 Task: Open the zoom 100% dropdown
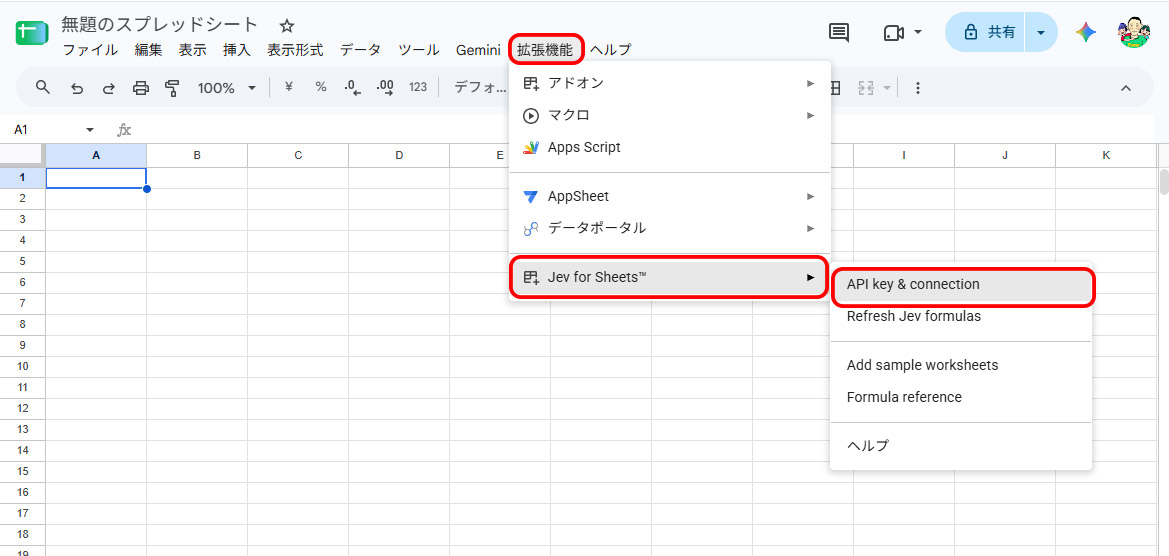[227, 88]
